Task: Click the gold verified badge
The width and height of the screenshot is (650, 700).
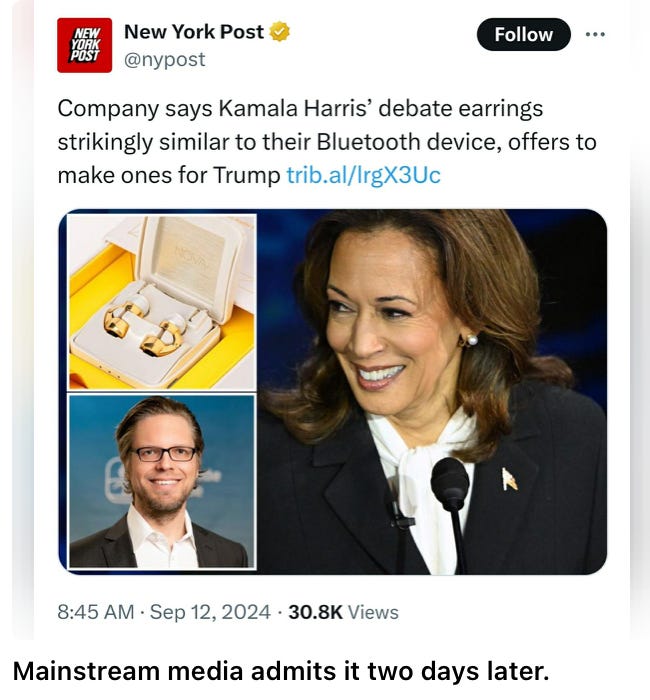Action: click(280, 32)
